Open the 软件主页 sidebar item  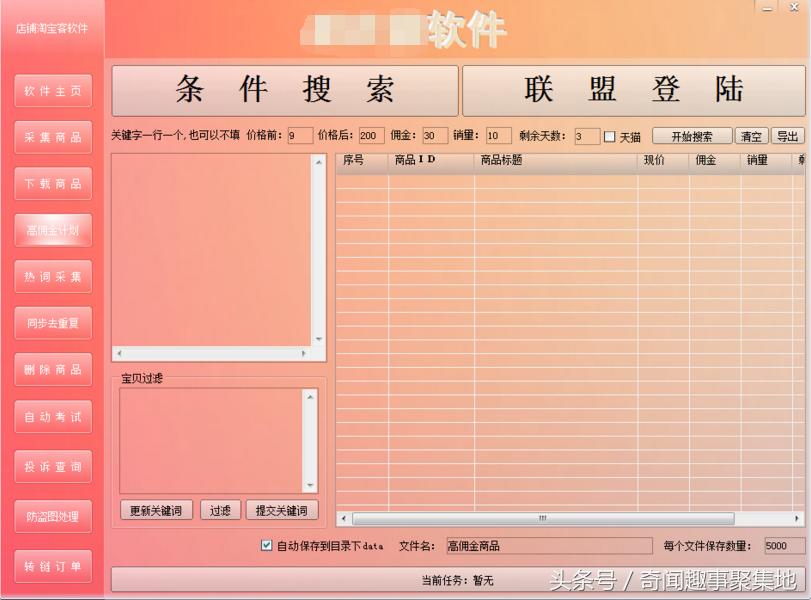point(52,90)
